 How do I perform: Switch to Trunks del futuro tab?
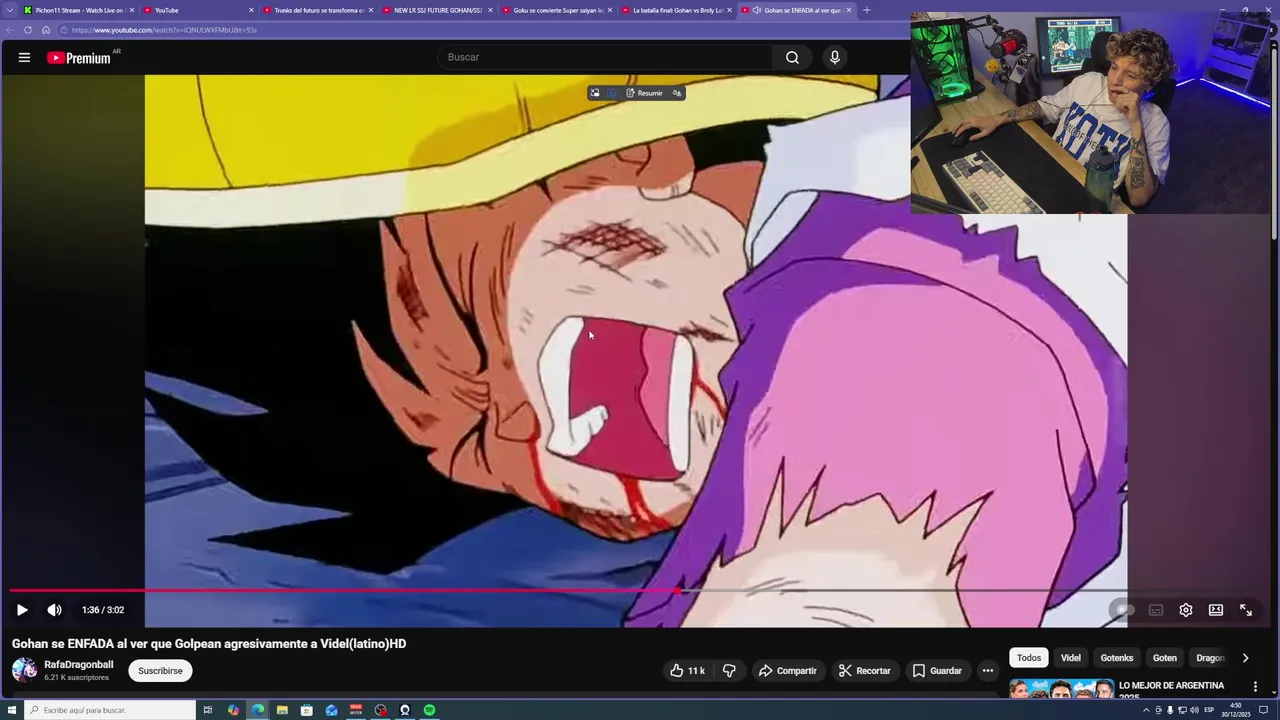click(318, 10)
